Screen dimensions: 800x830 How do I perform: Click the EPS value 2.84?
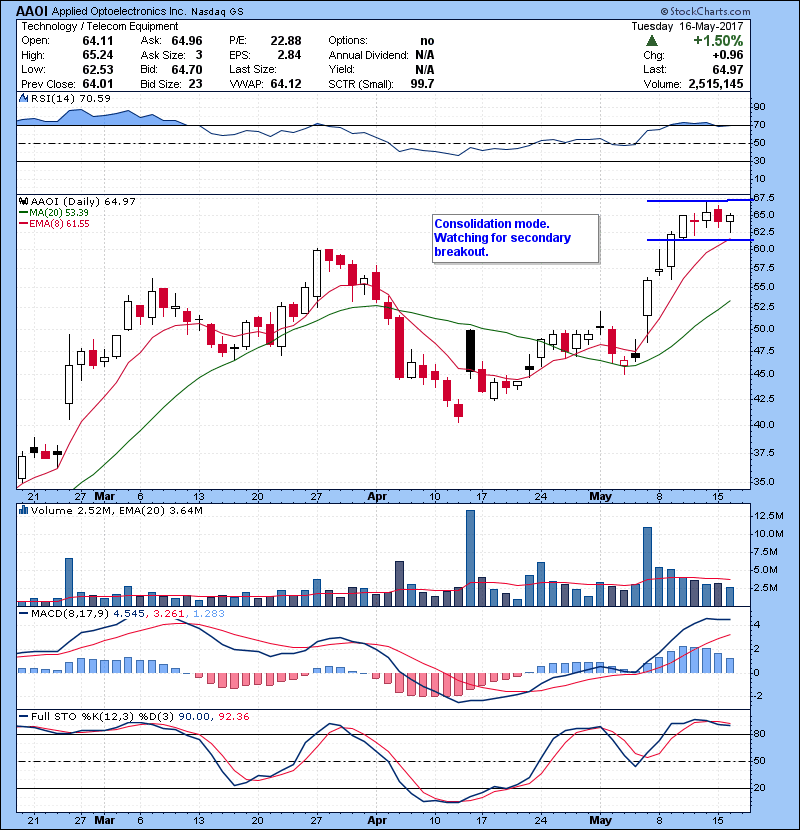[x=289, y=55]
